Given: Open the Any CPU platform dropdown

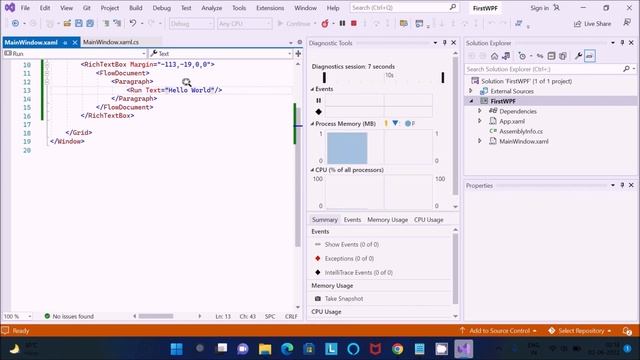Looking at the screenshot, I should tap(244, 24).
